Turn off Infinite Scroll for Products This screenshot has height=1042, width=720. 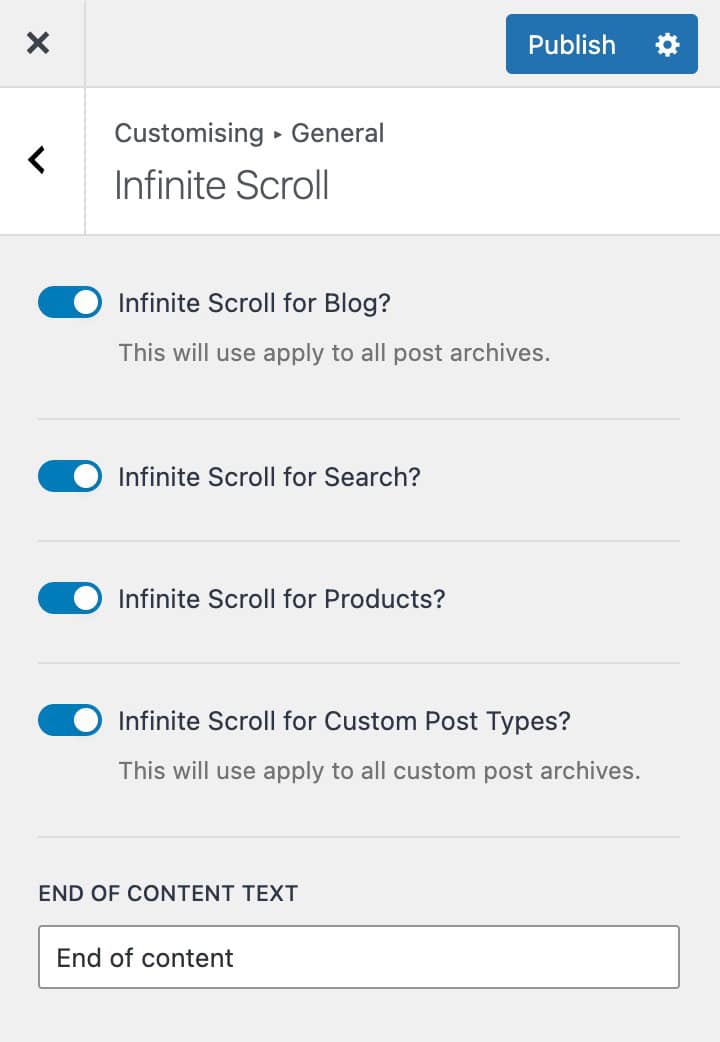(69, 598)
